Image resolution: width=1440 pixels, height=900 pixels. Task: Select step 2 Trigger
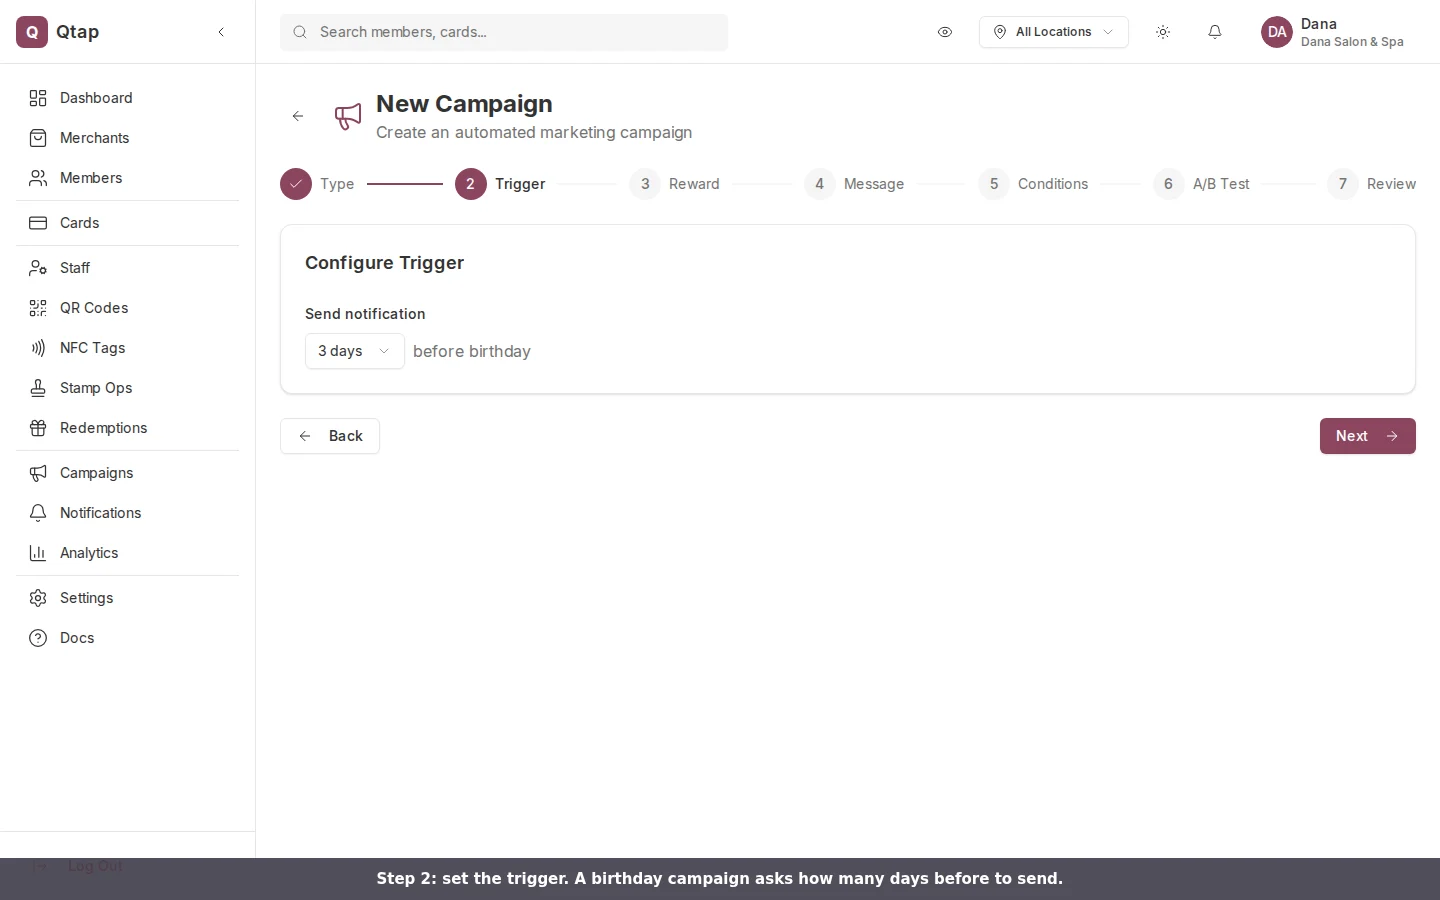(x=500, y=184)
